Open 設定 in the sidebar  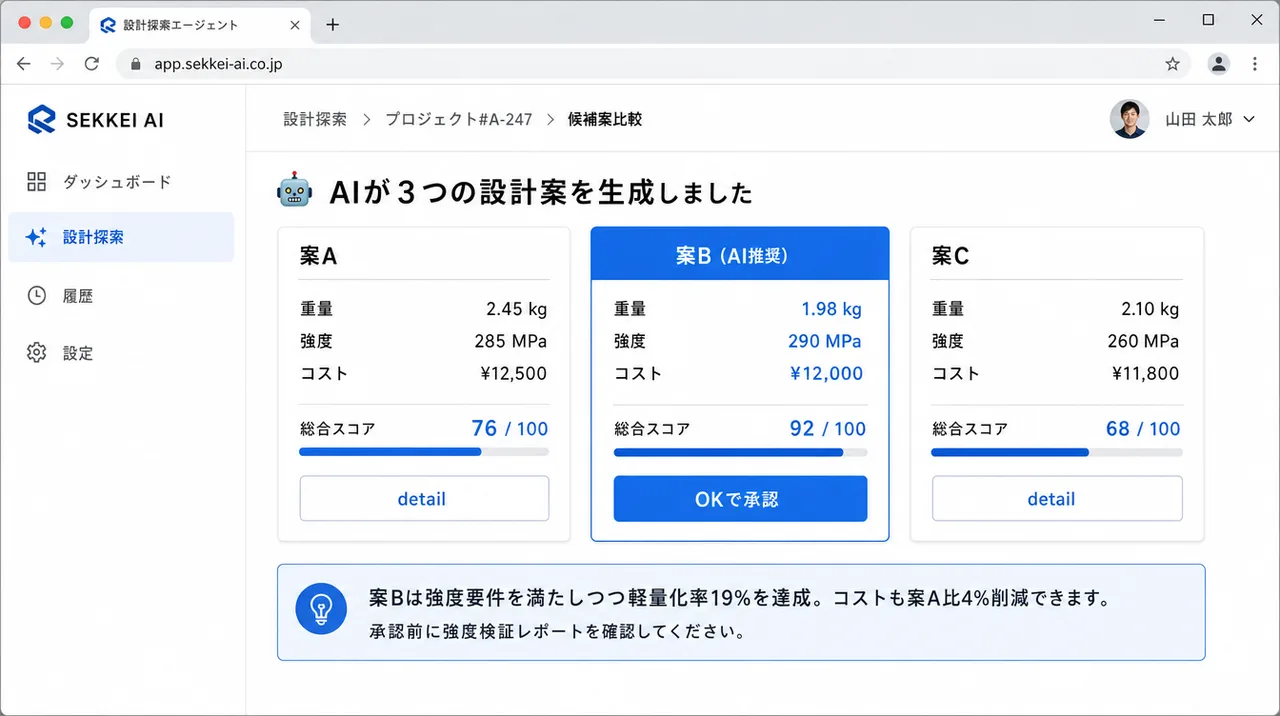(x=121, y=353)
